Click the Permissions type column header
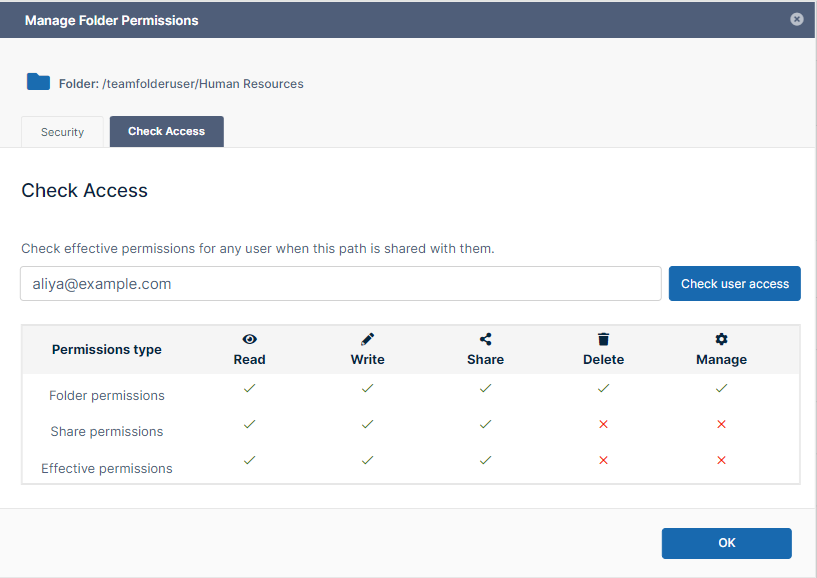Screen dimensions: 817x578 106,350
